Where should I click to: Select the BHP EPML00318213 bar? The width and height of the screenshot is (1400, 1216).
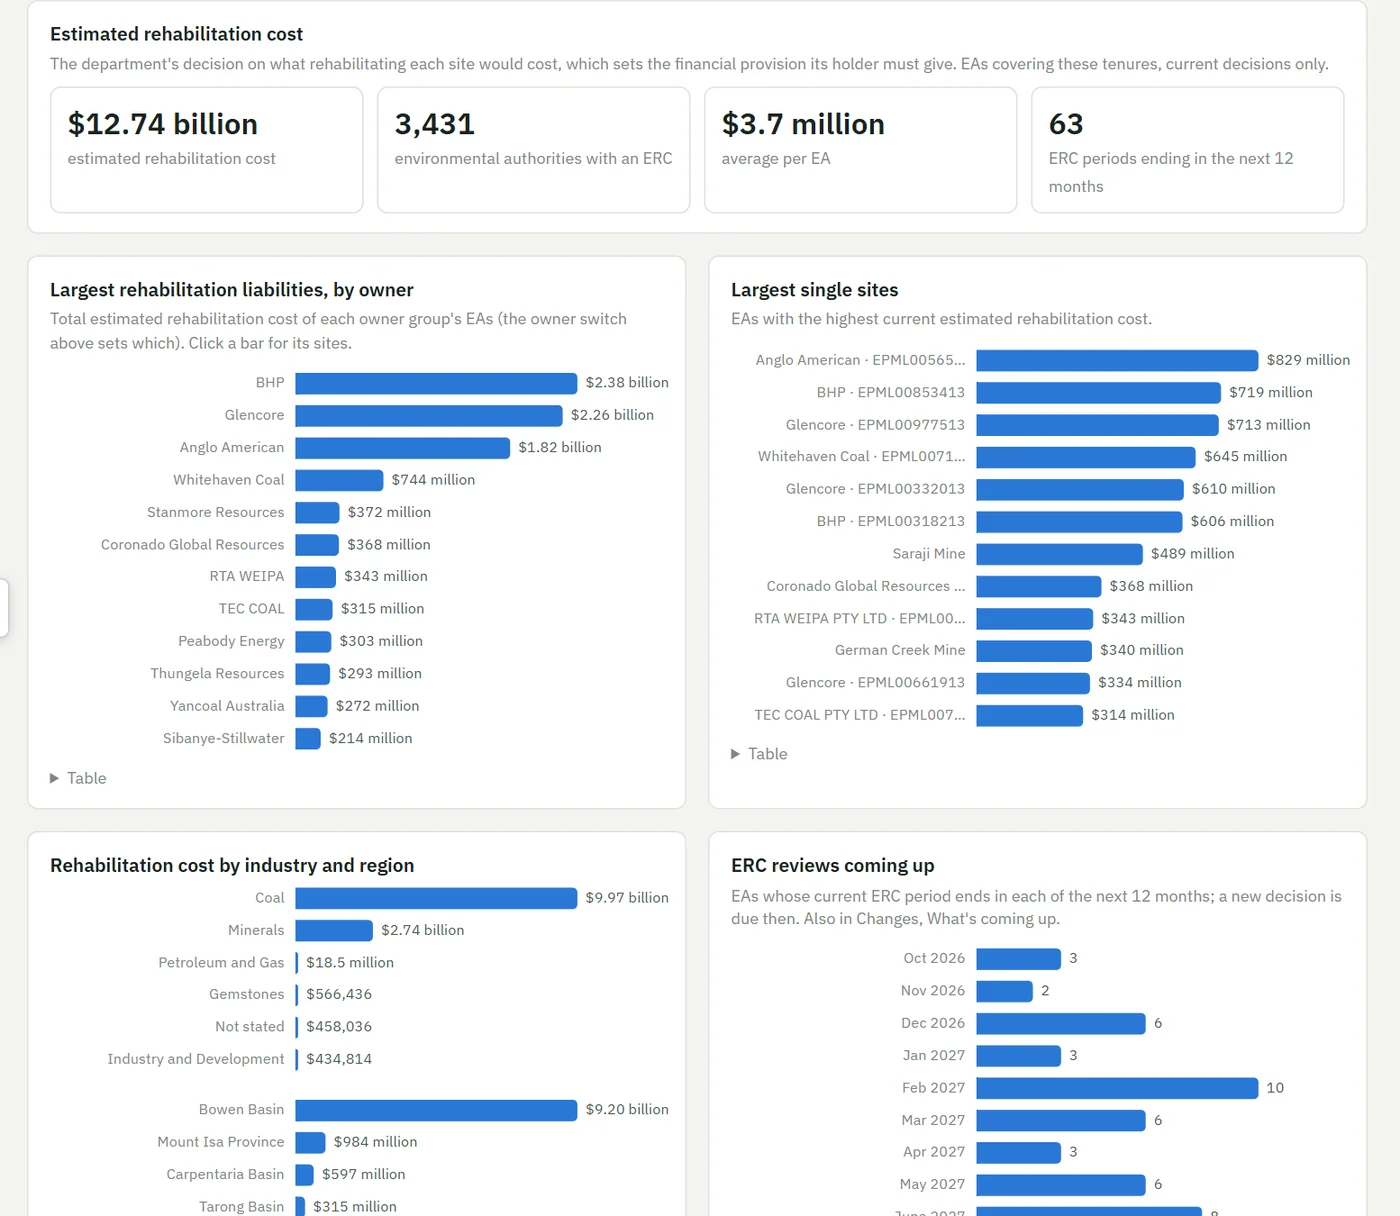click(1079, 522)
